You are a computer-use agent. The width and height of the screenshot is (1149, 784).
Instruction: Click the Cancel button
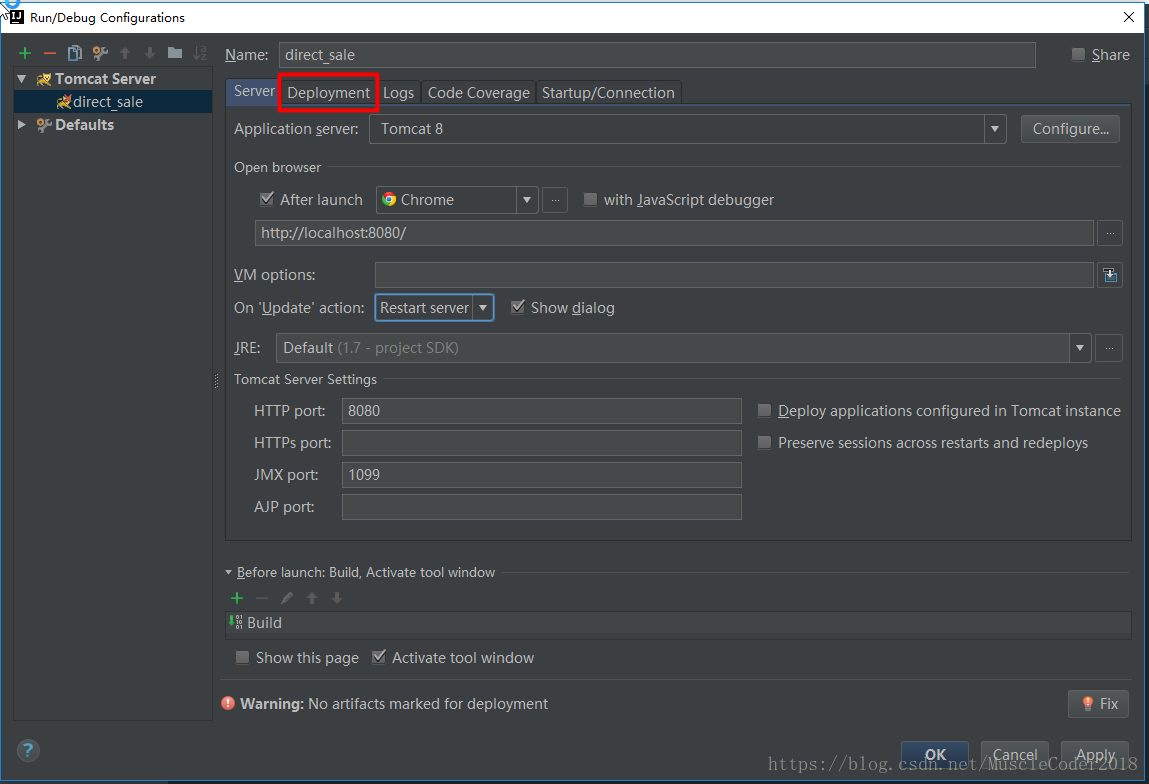pyautogui.click(x=1015, y=755)
